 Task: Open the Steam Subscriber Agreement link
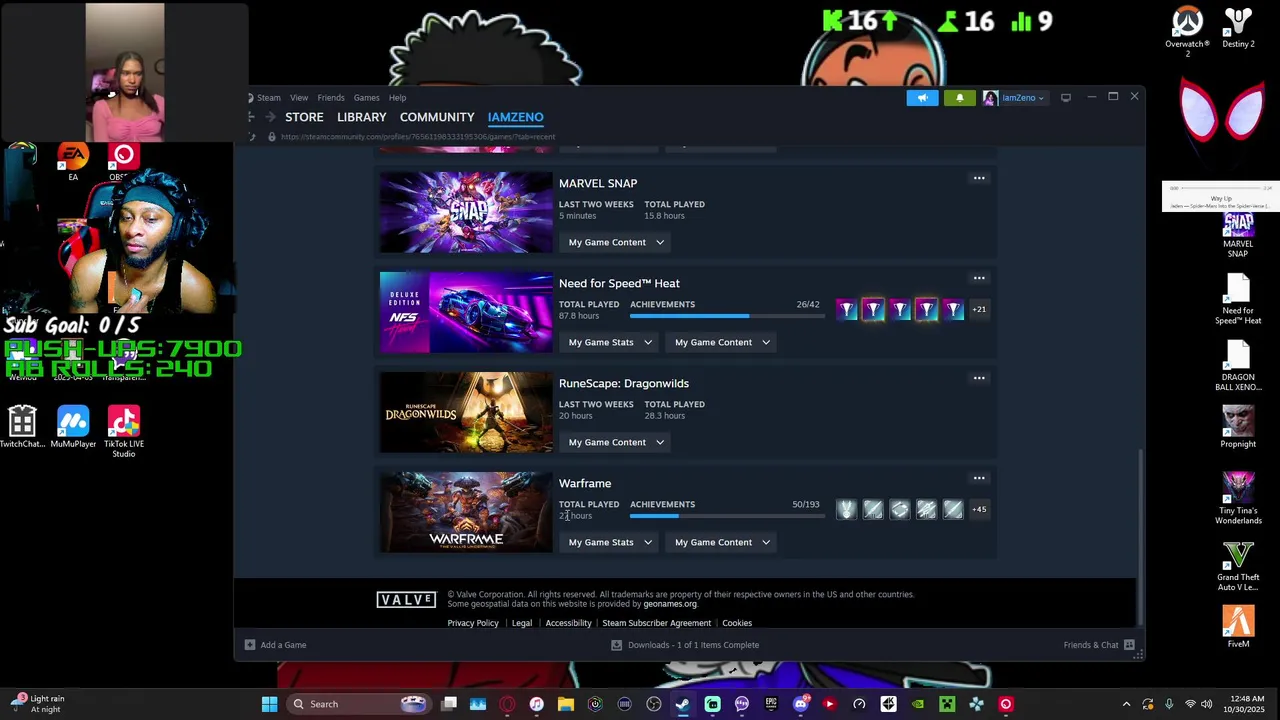[x=656, y=623]
